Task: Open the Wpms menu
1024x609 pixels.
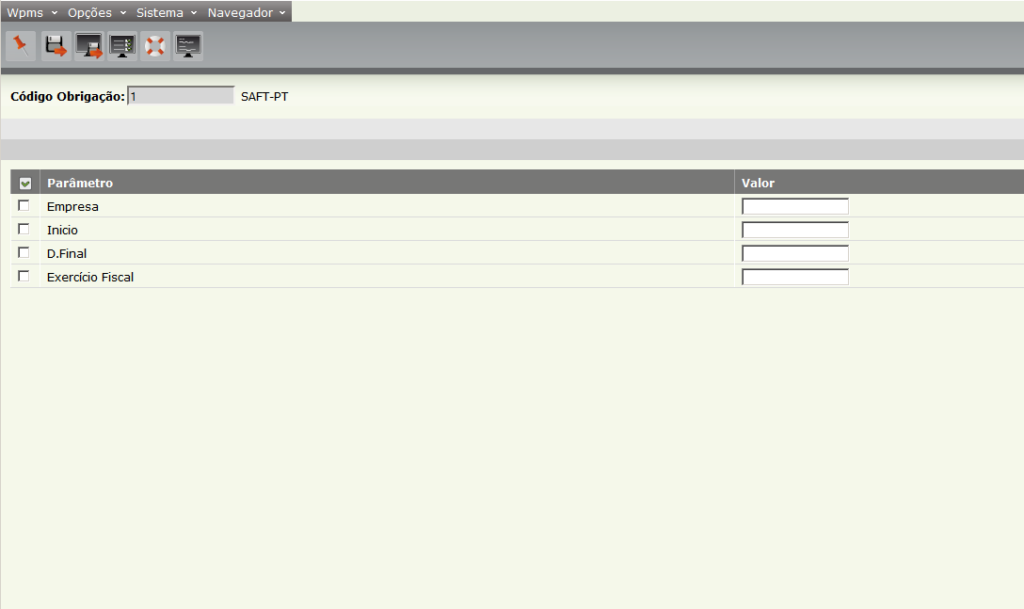Action: pos(32,12)
